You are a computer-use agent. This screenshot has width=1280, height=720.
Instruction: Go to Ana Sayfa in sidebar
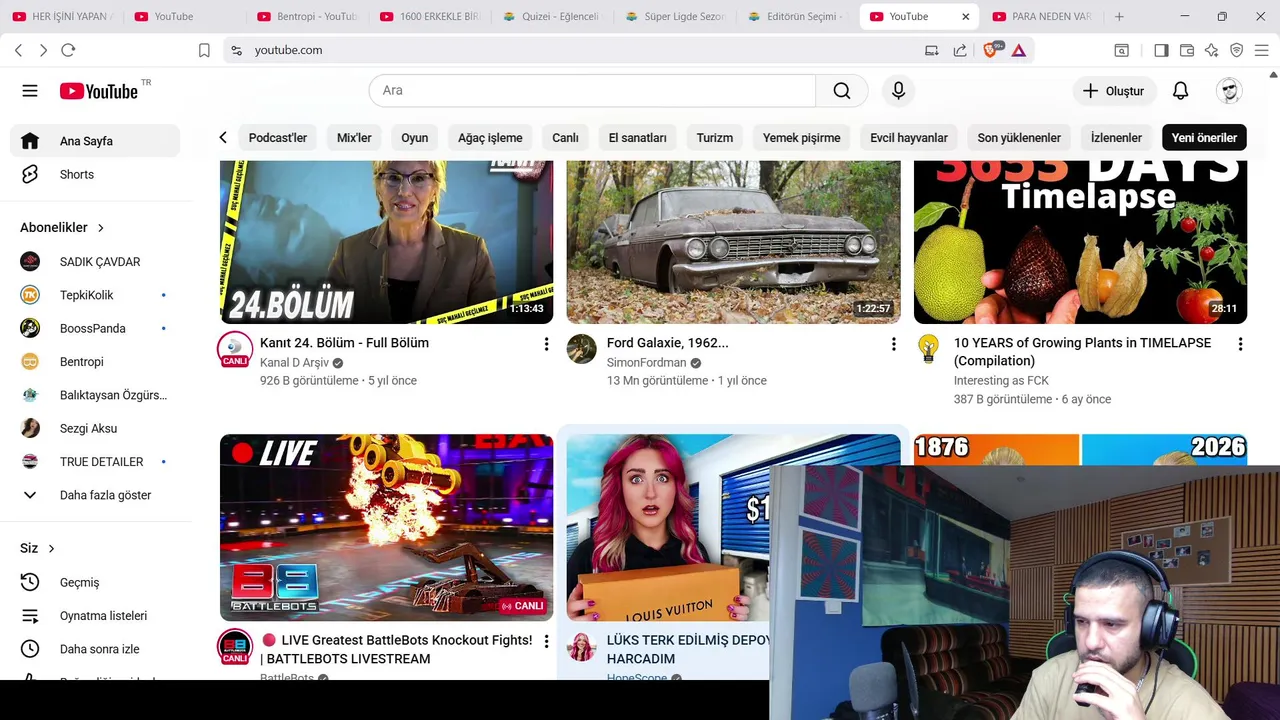click(95, 141)
